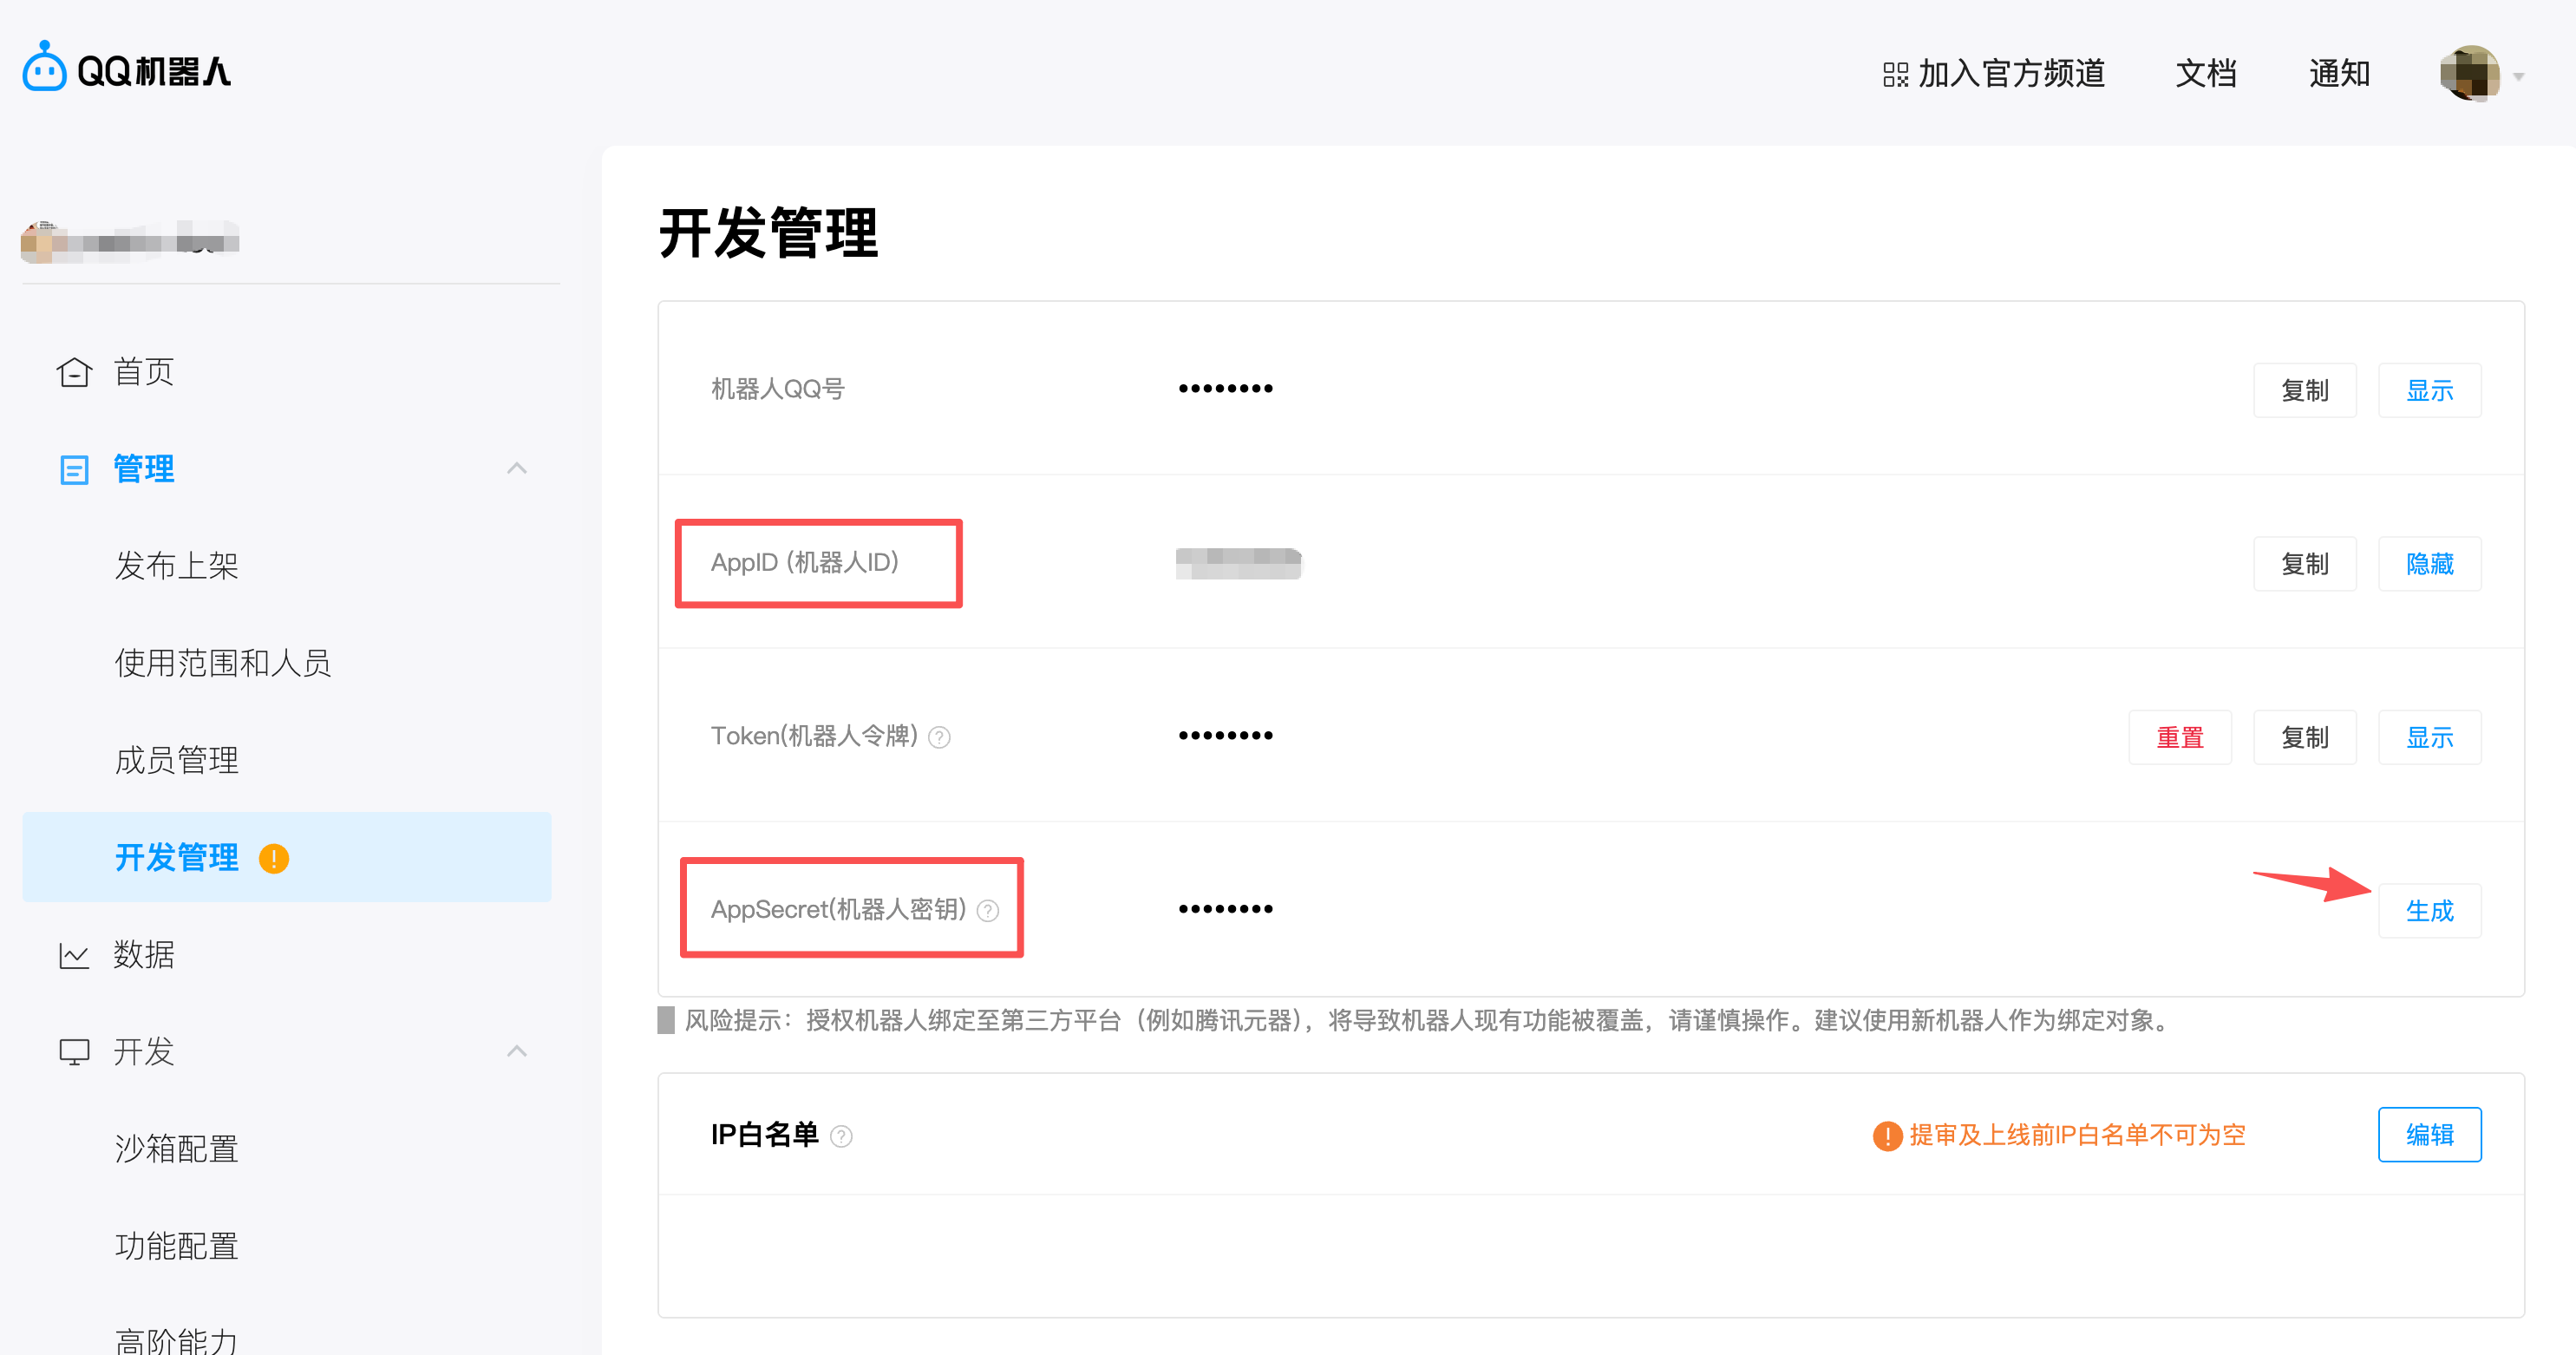This screenshot has width=2576, height=1355.
Task: Generate a new AppSecret with 生成 button
Action: tap(2430, 910)
